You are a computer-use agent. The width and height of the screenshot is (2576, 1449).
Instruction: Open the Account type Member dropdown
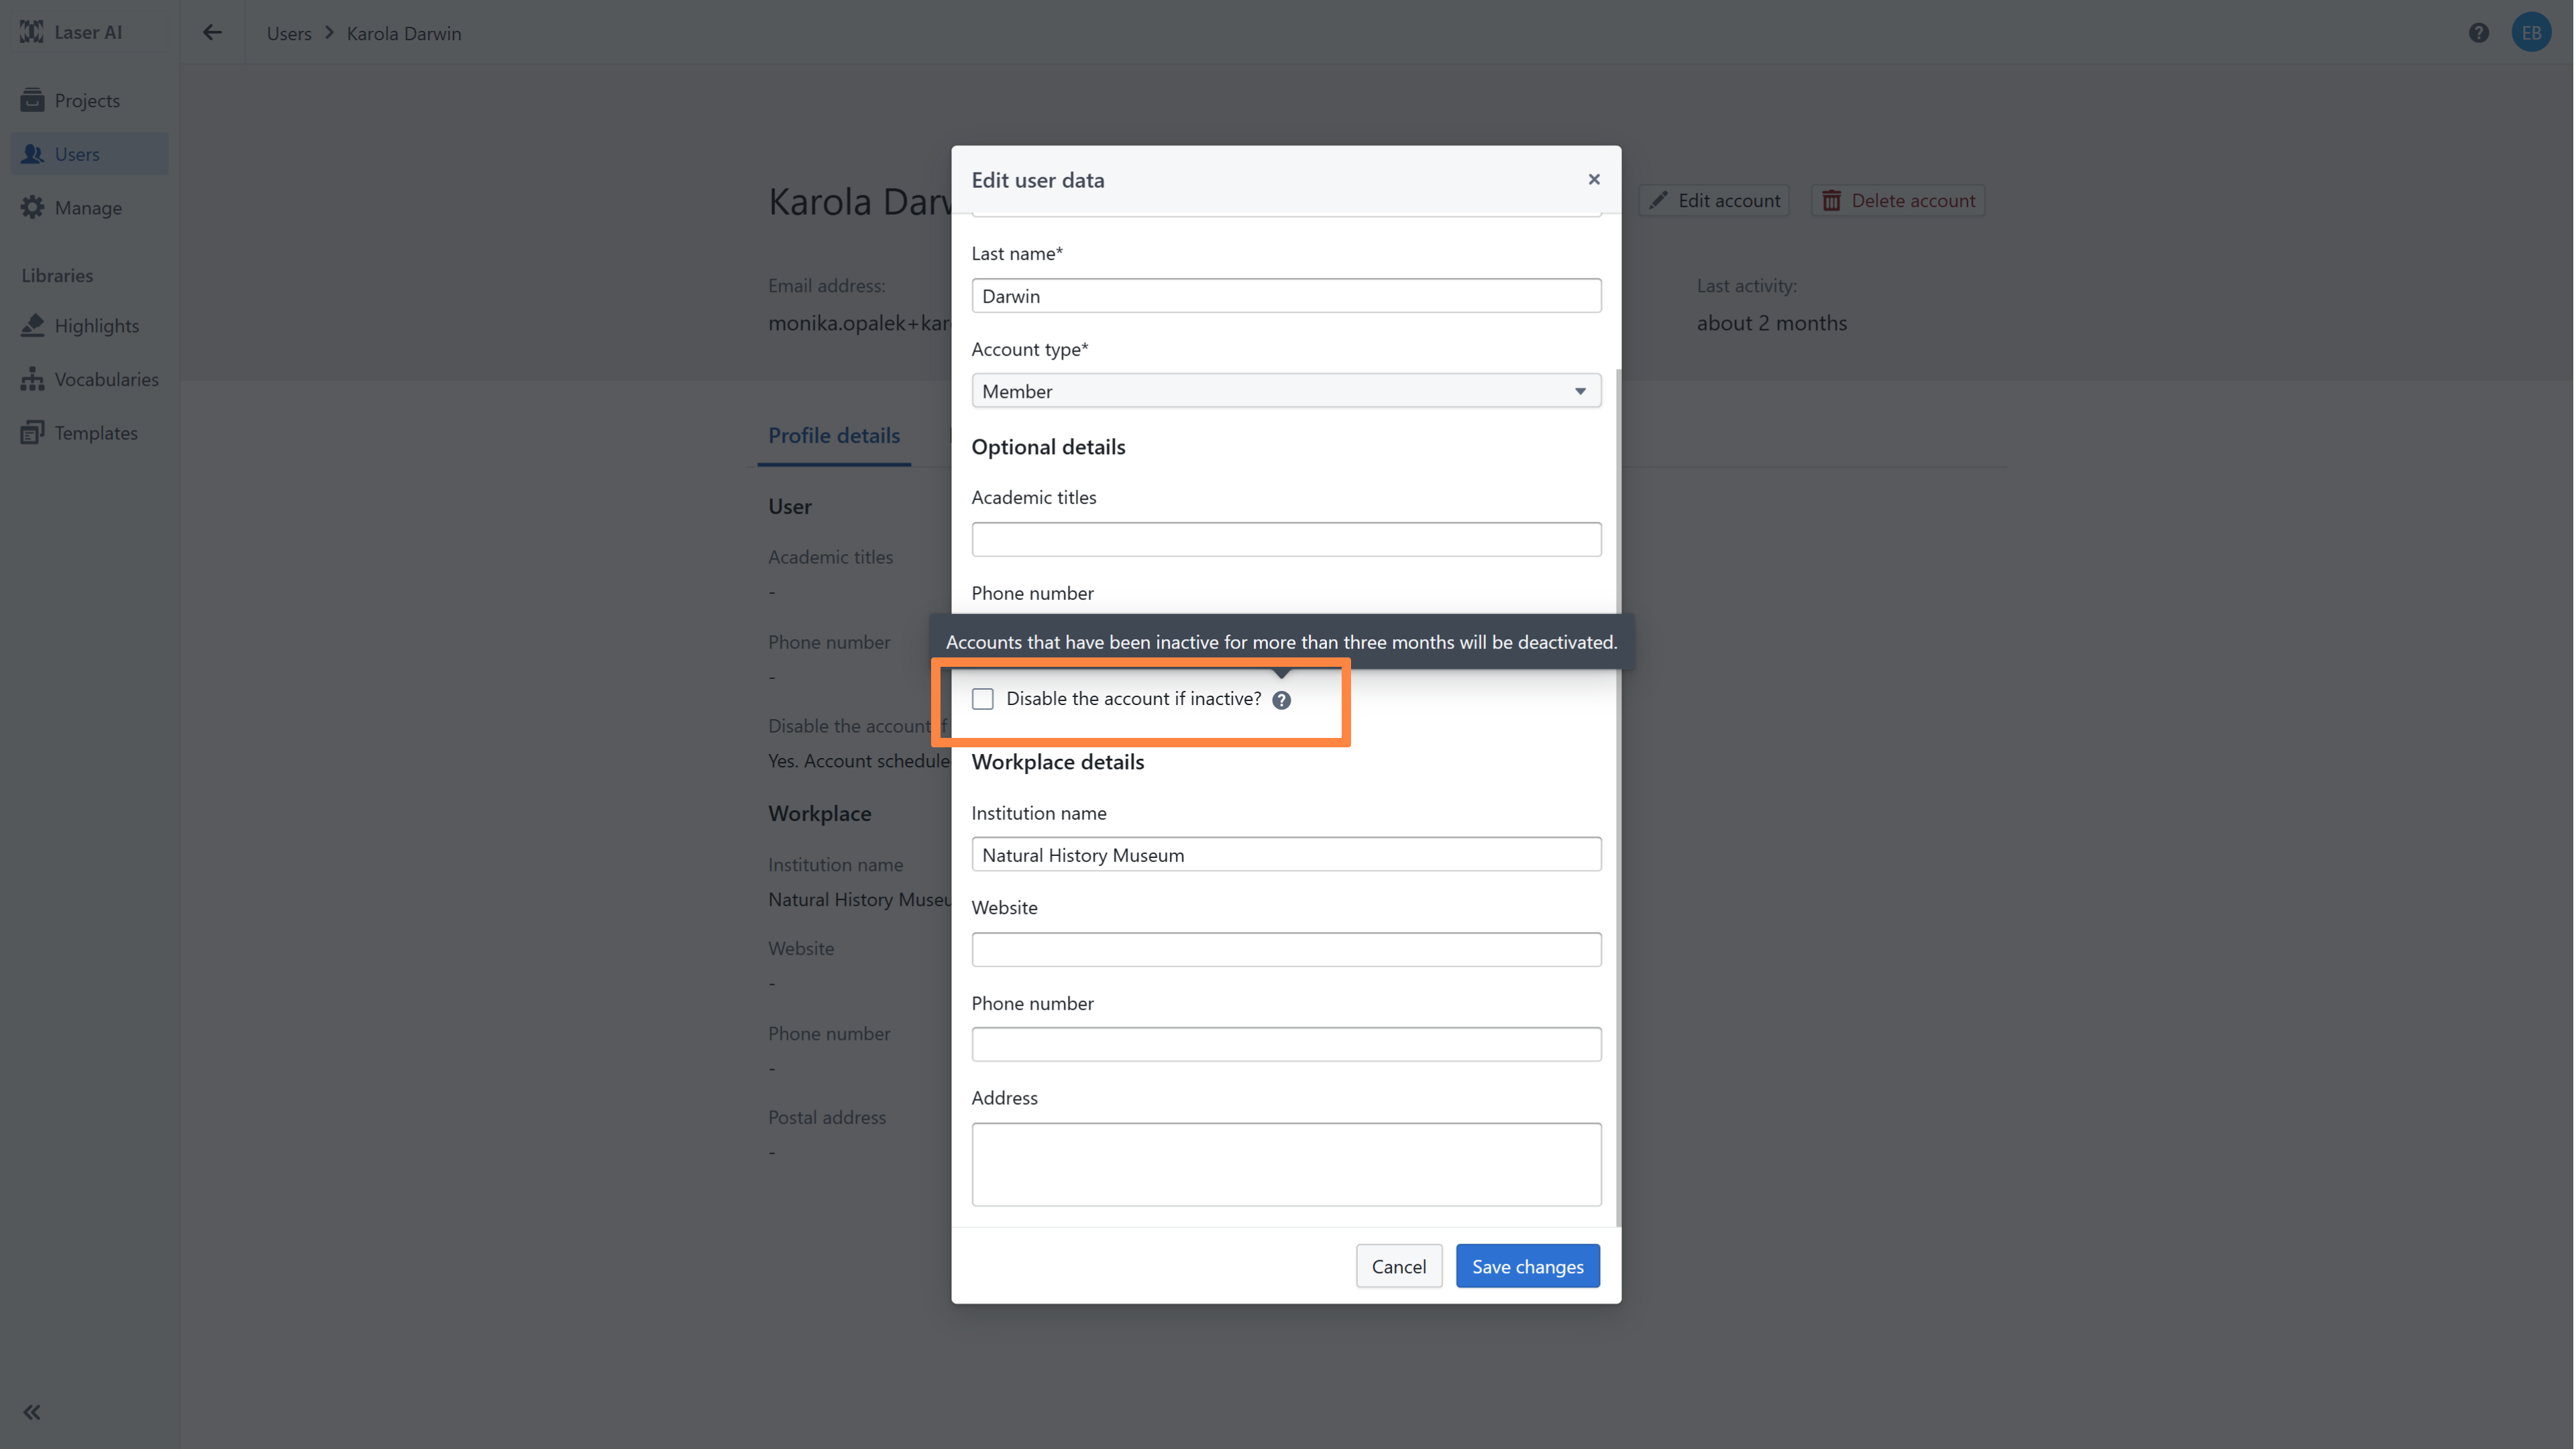click(x=1285, y=391)
